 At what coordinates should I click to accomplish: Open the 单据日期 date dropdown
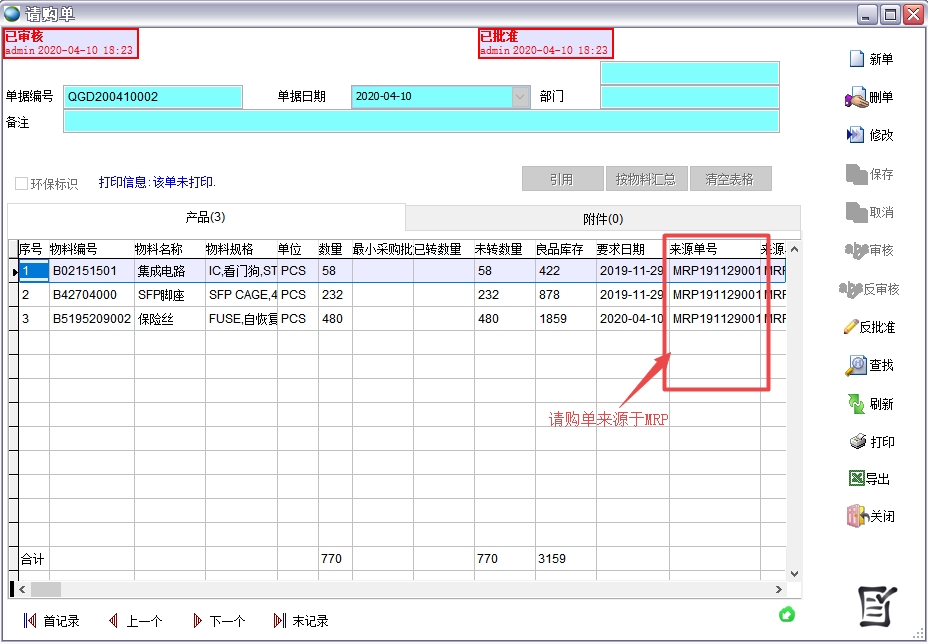(520, 97)
